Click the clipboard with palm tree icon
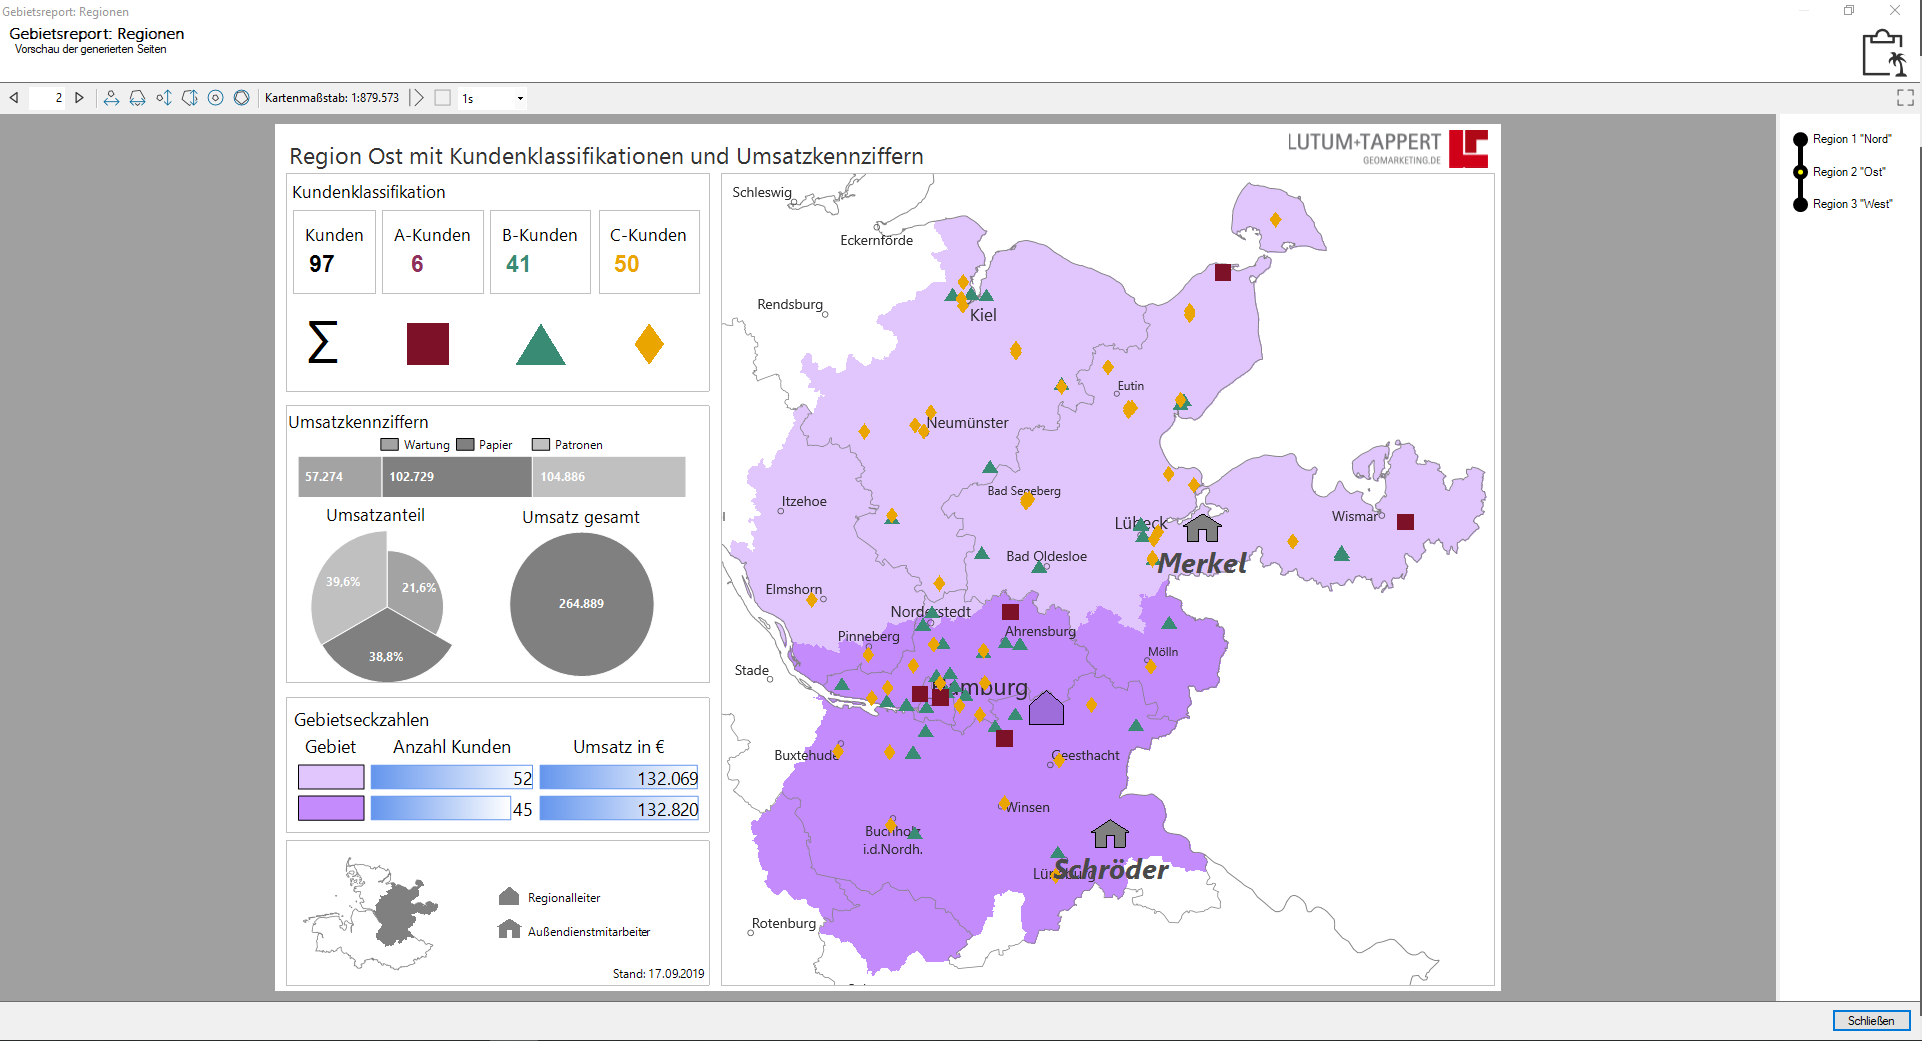Image resolution: width=1922 pixels, height=1041 pixels. point(1884,53)
